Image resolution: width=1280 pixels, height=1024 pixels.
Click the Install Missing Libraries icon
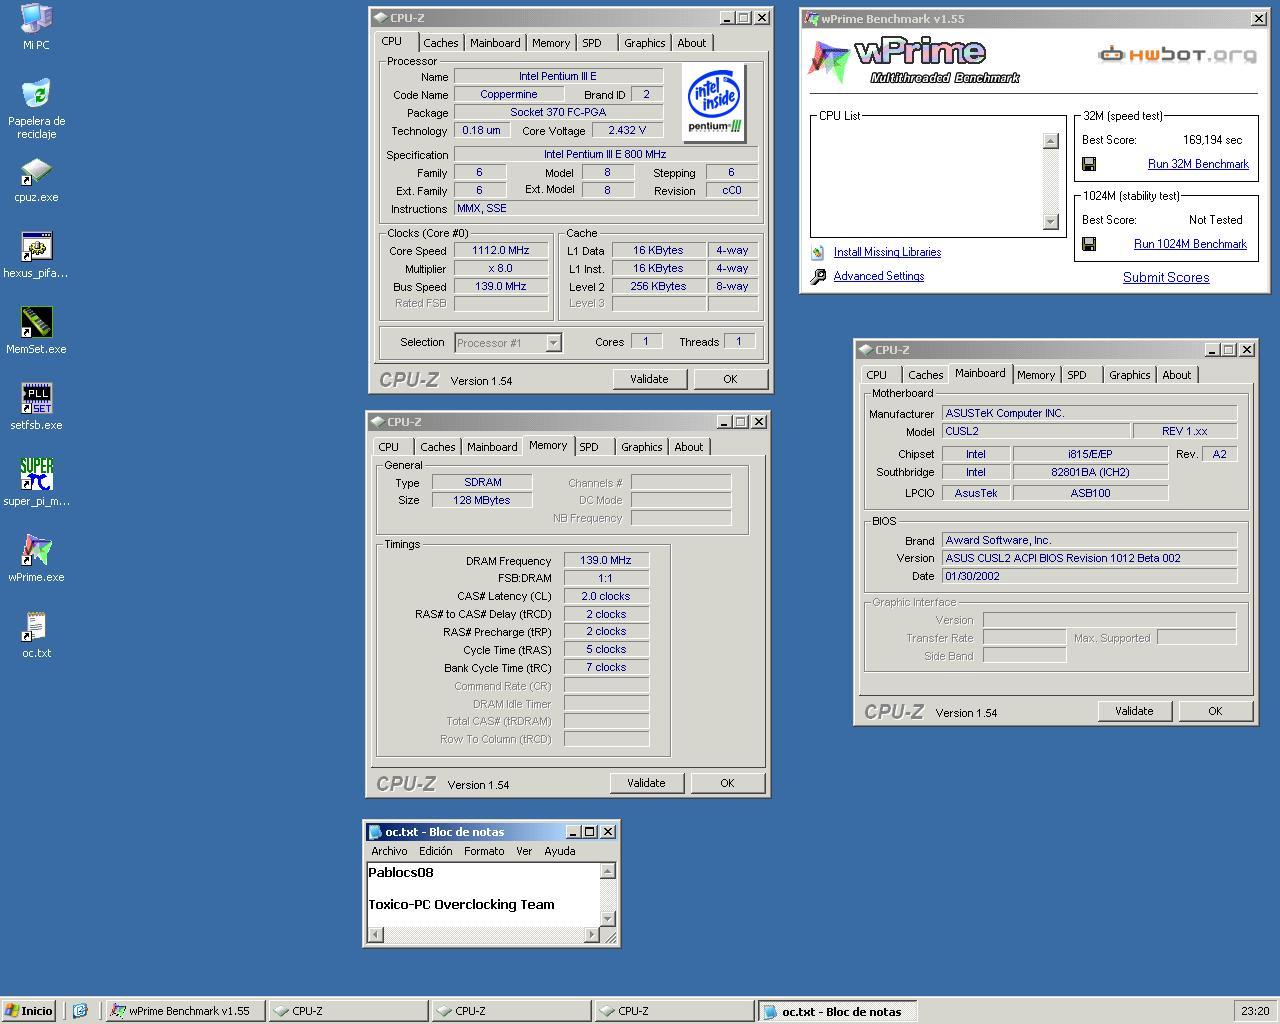[818, 252]
